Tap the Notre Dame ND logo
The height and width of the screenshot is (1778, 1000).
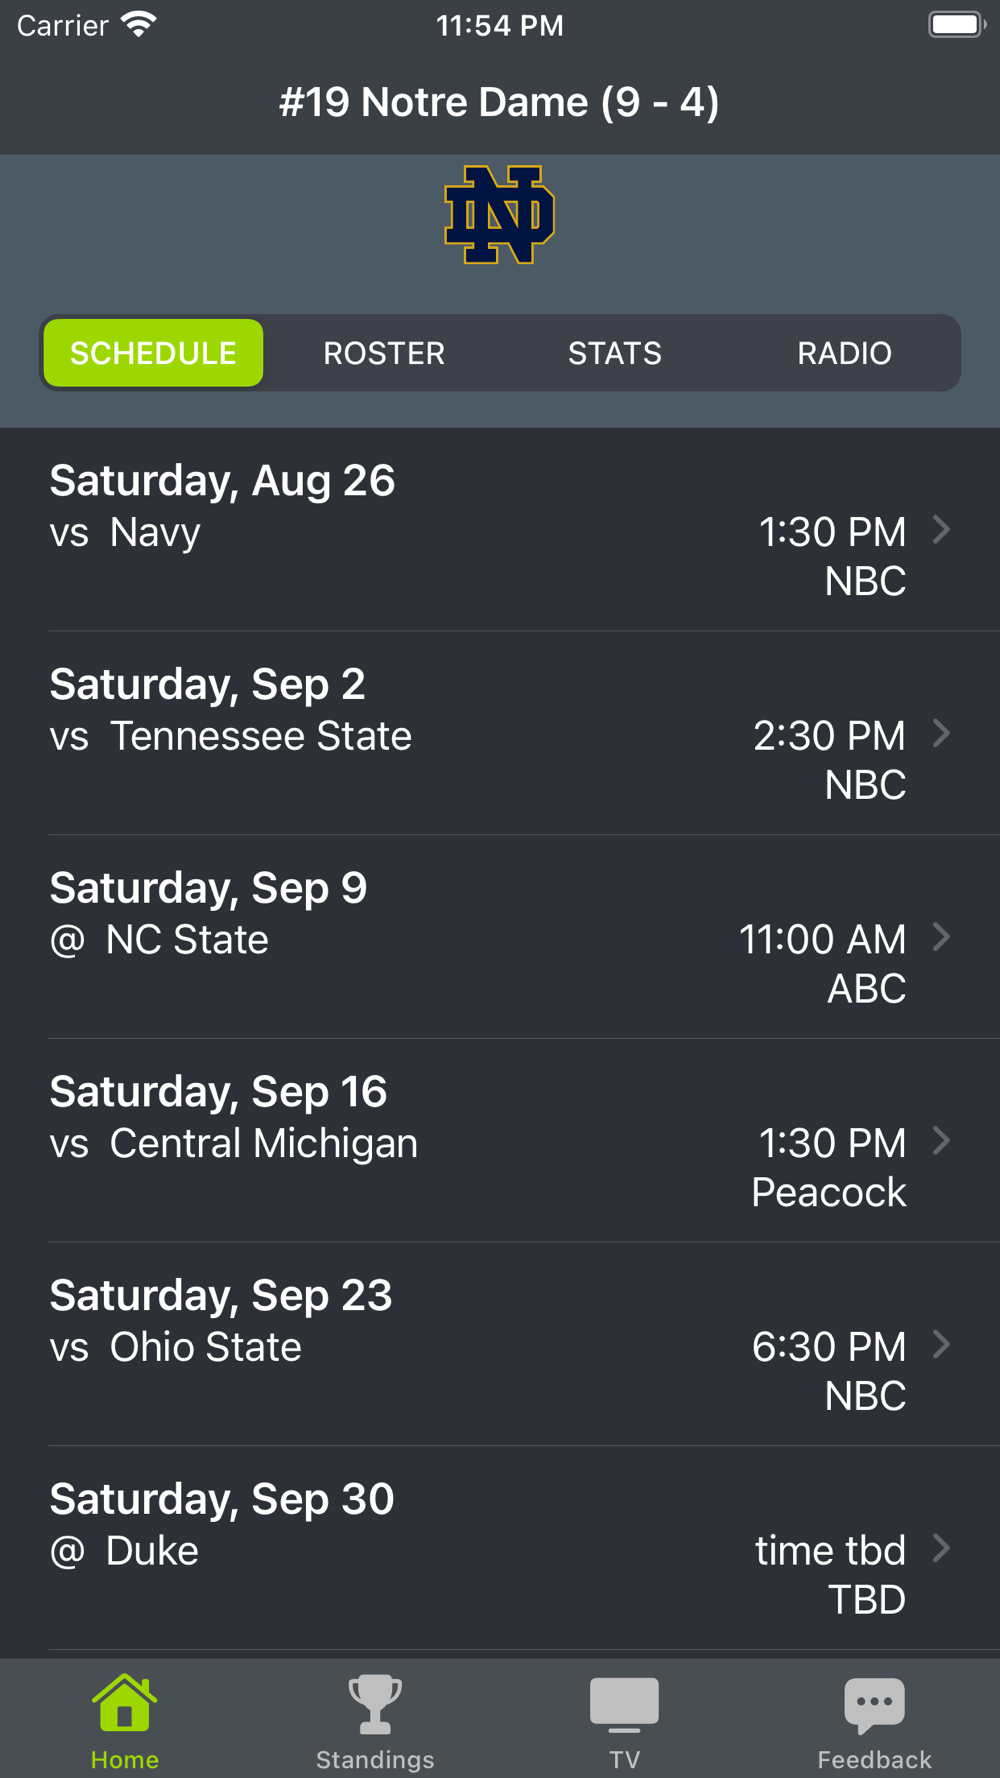[499, 215]
